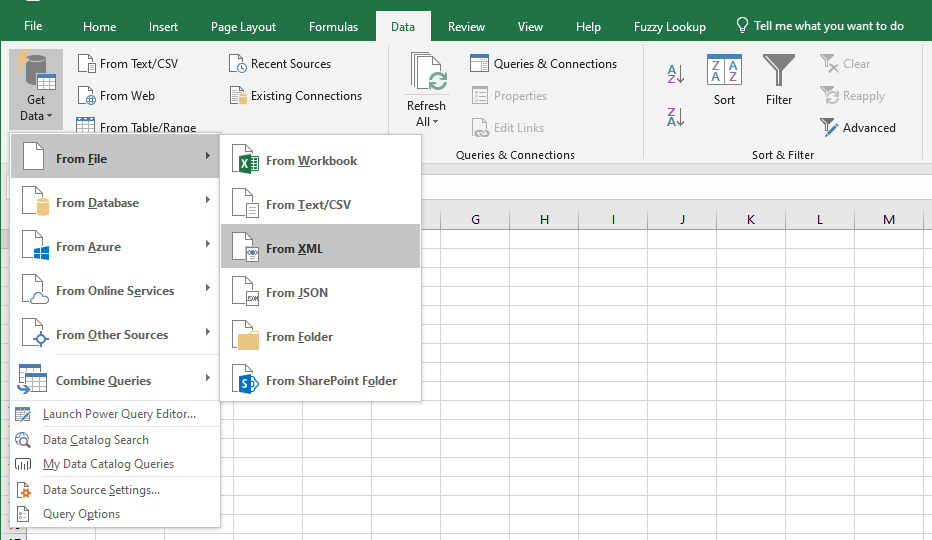
Task: Expand the From Online Services submenu
Action: 115,290
